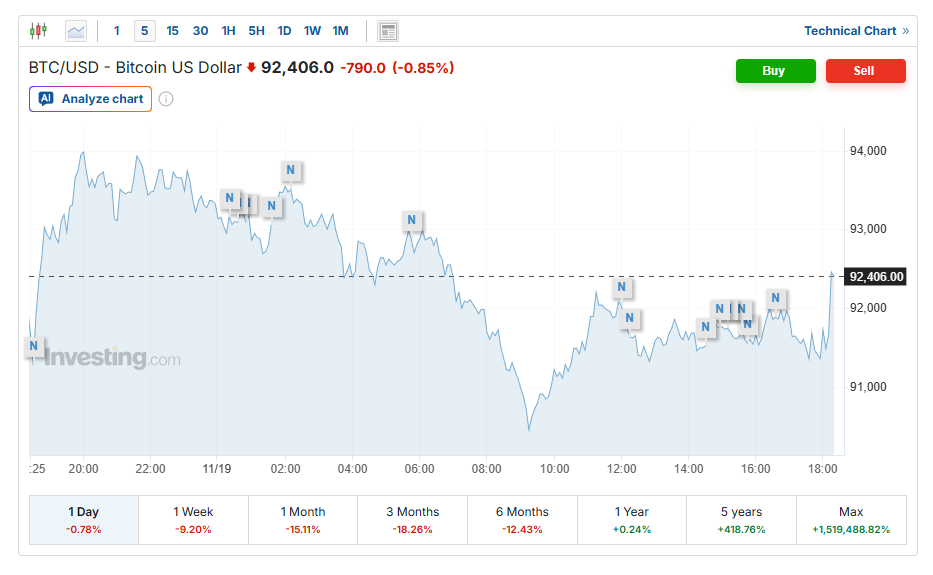
Task: Select the 15 minute interval
Action: (172, 31)
